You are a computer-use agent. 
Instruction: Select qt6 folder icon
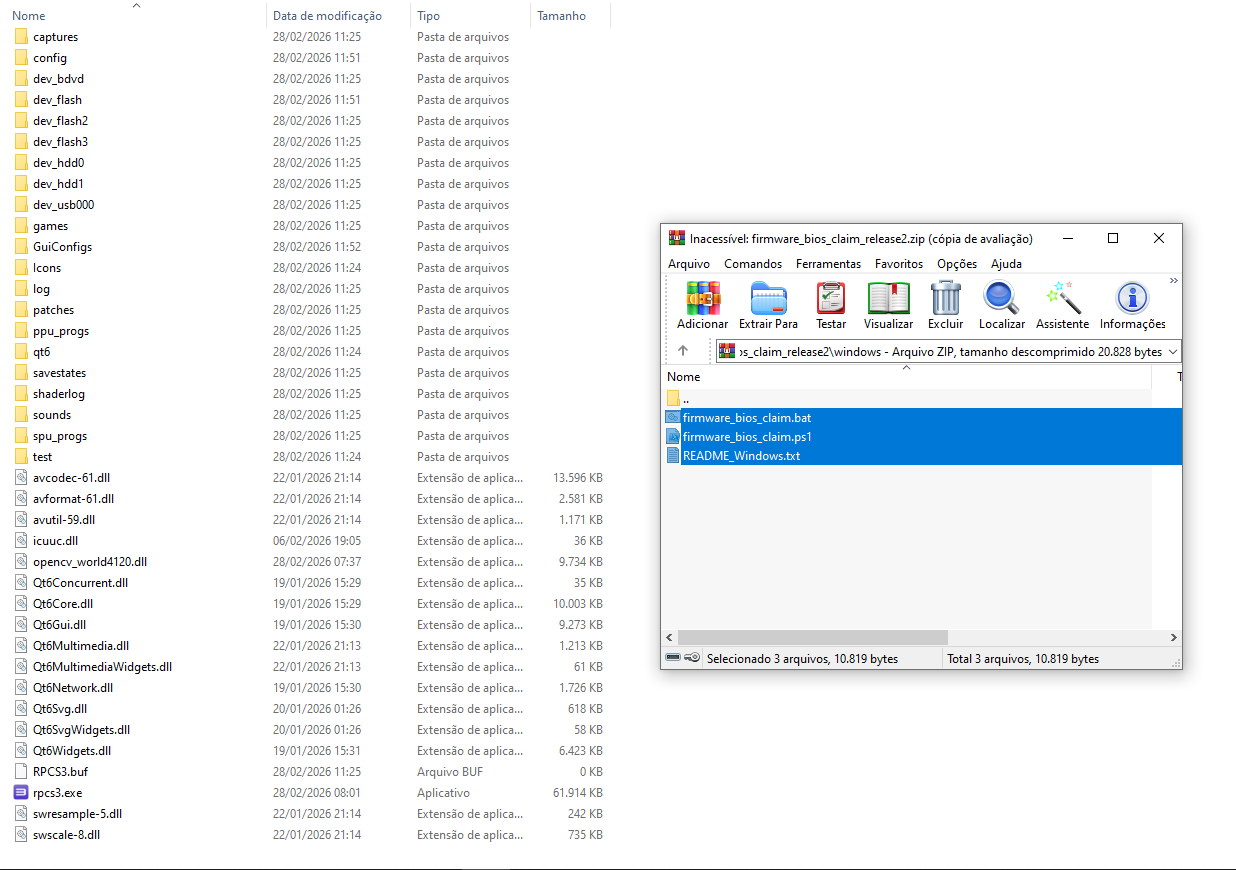click(x=21, y=352)
